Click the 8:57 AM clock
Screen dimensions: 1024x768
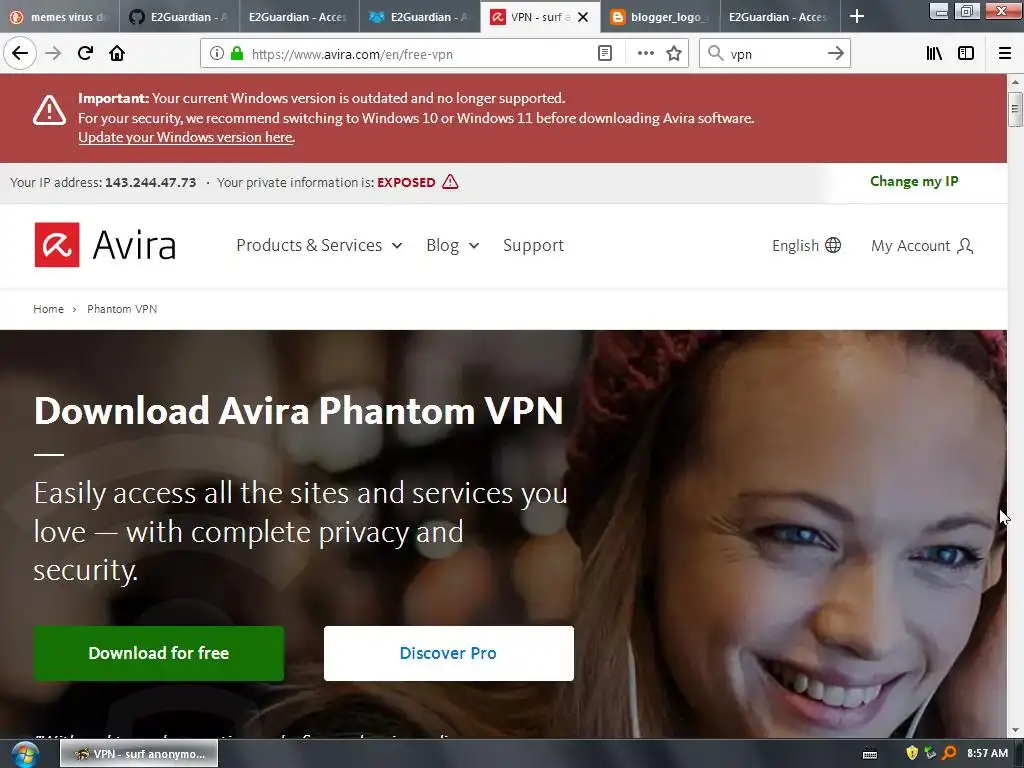point(987,753)
